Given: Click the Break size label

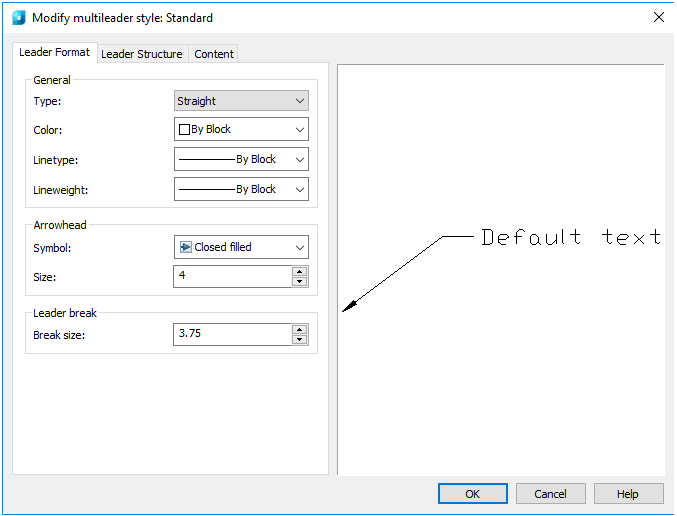Looking at the screenshot, I should click(x=59, y=335).
